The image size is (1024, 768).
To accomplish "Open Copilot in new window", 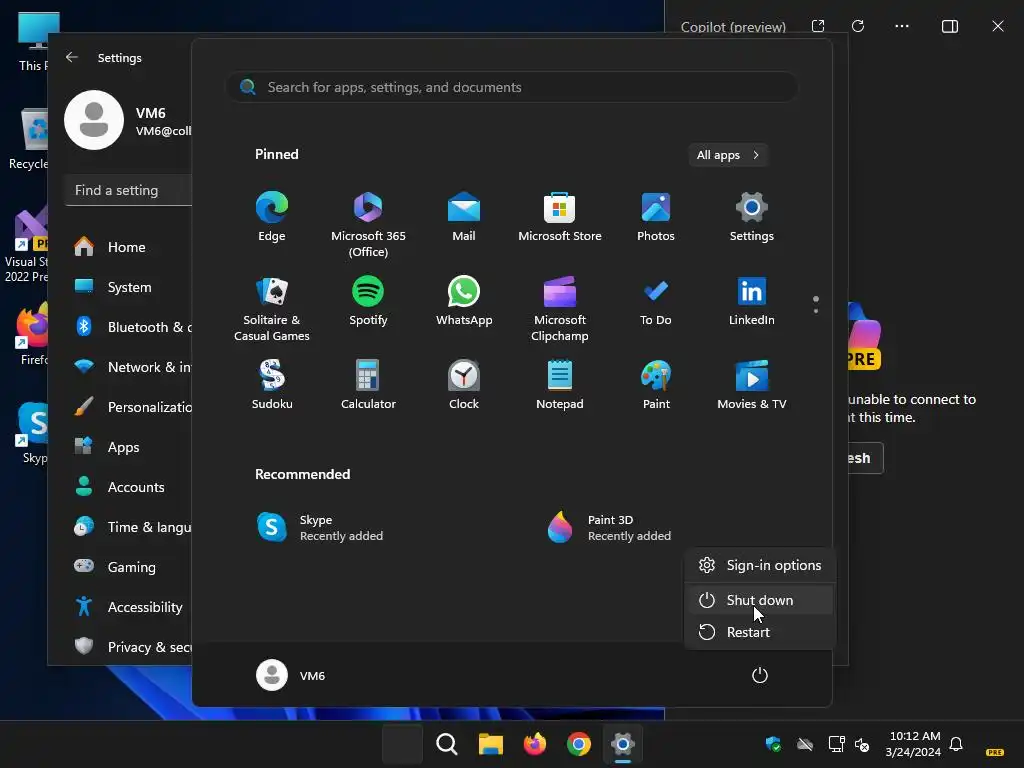I will pos(818,26).
